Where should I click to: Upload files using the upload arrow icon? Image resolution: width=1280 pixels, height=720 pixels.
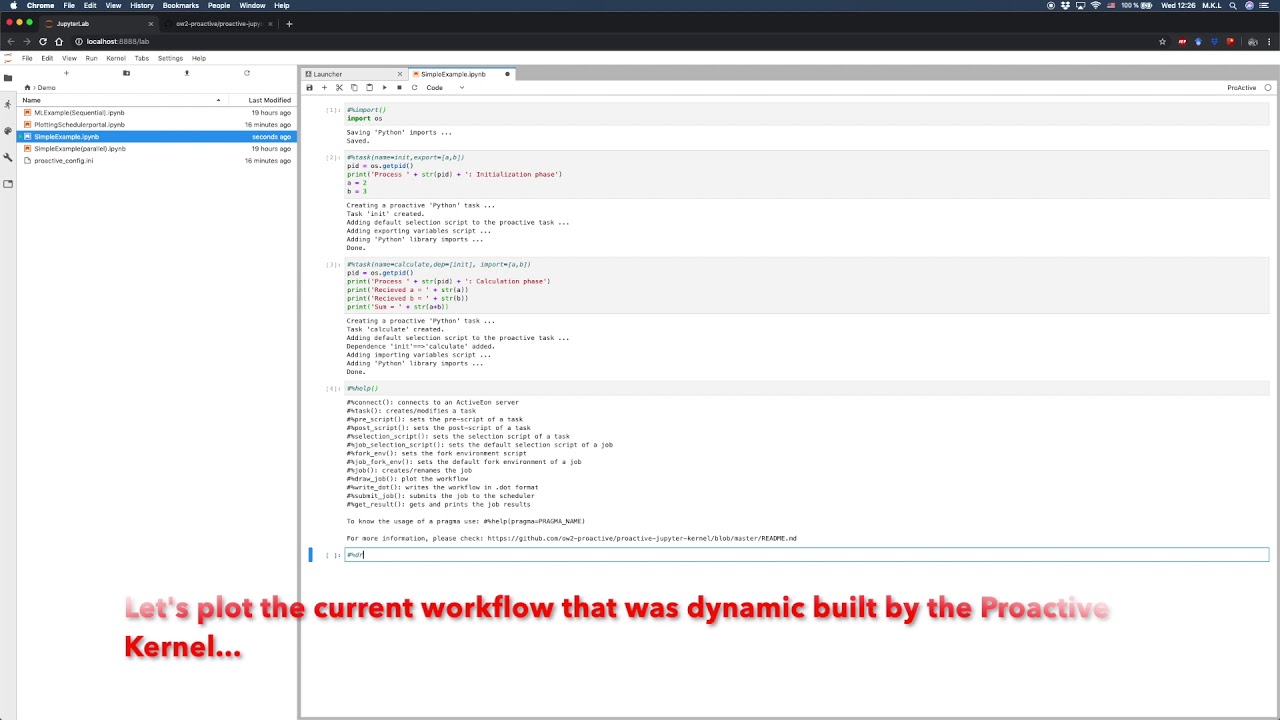click(186, 73)
